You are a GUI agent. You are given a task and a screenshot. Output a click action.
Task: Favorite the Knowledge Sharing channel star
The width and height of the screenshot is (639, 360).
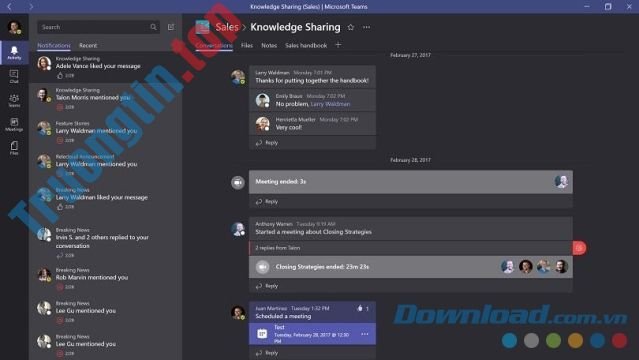351,27
